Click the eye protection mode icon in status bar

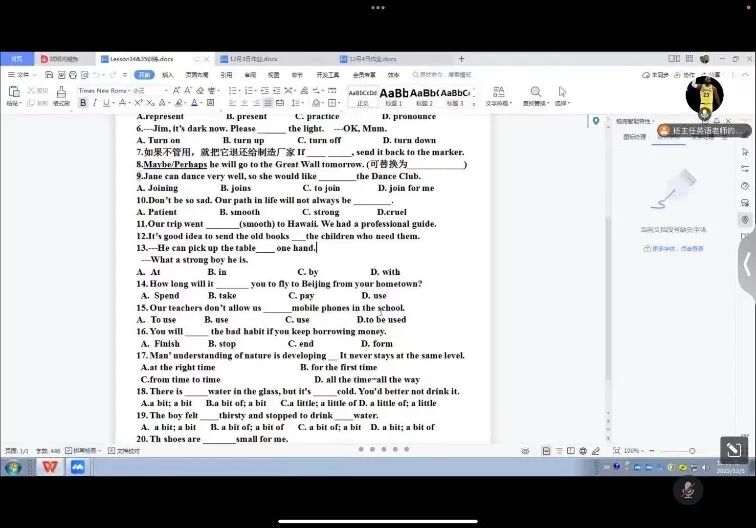pos(525,451)
